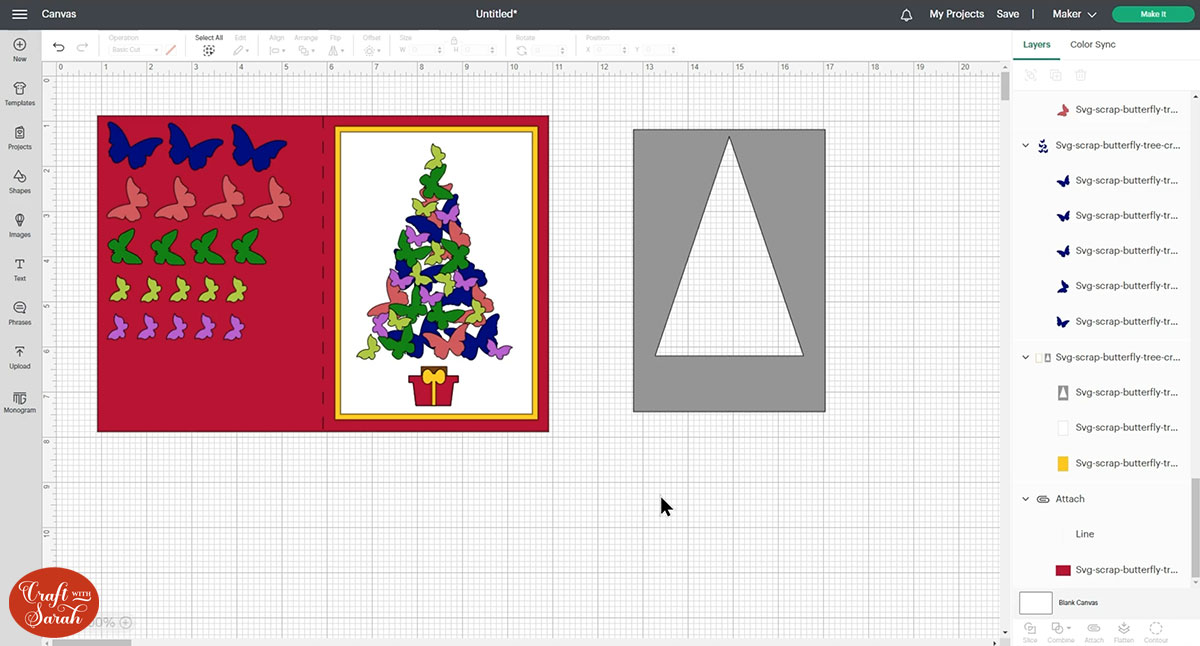The image size is (1200, 646).
Task: Collapse the card frame layer group
Action: [1025, 357]
